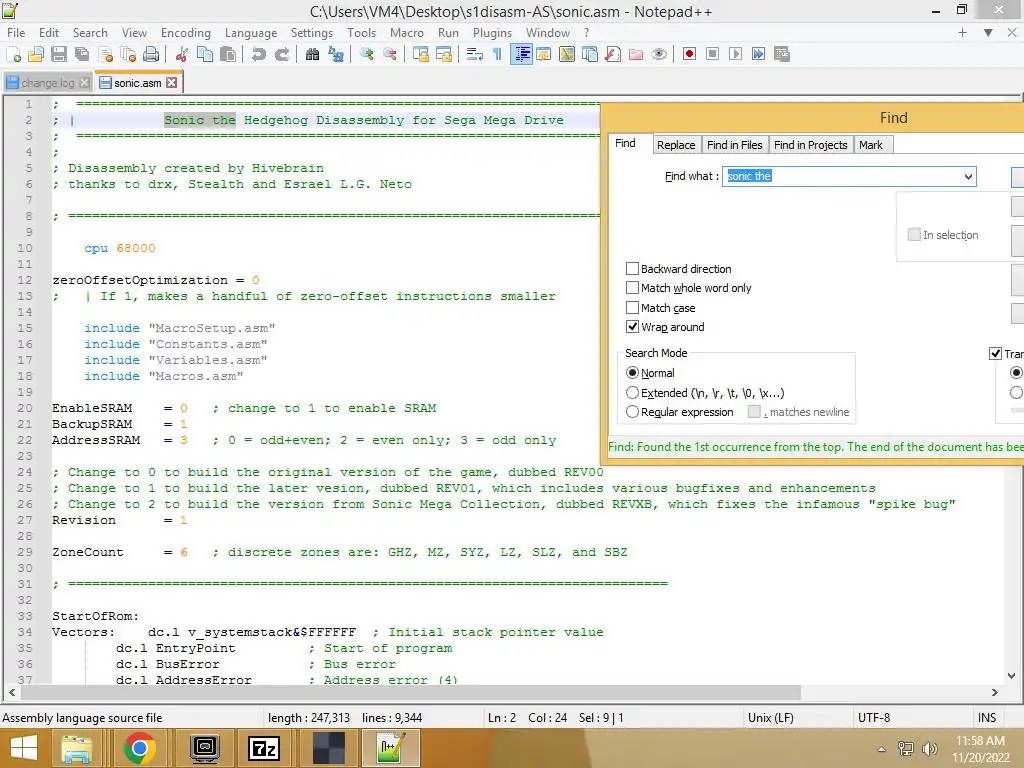Screen dimensions: 1024x768
Task: Open the Encoding menu
Action: point(185,33)
